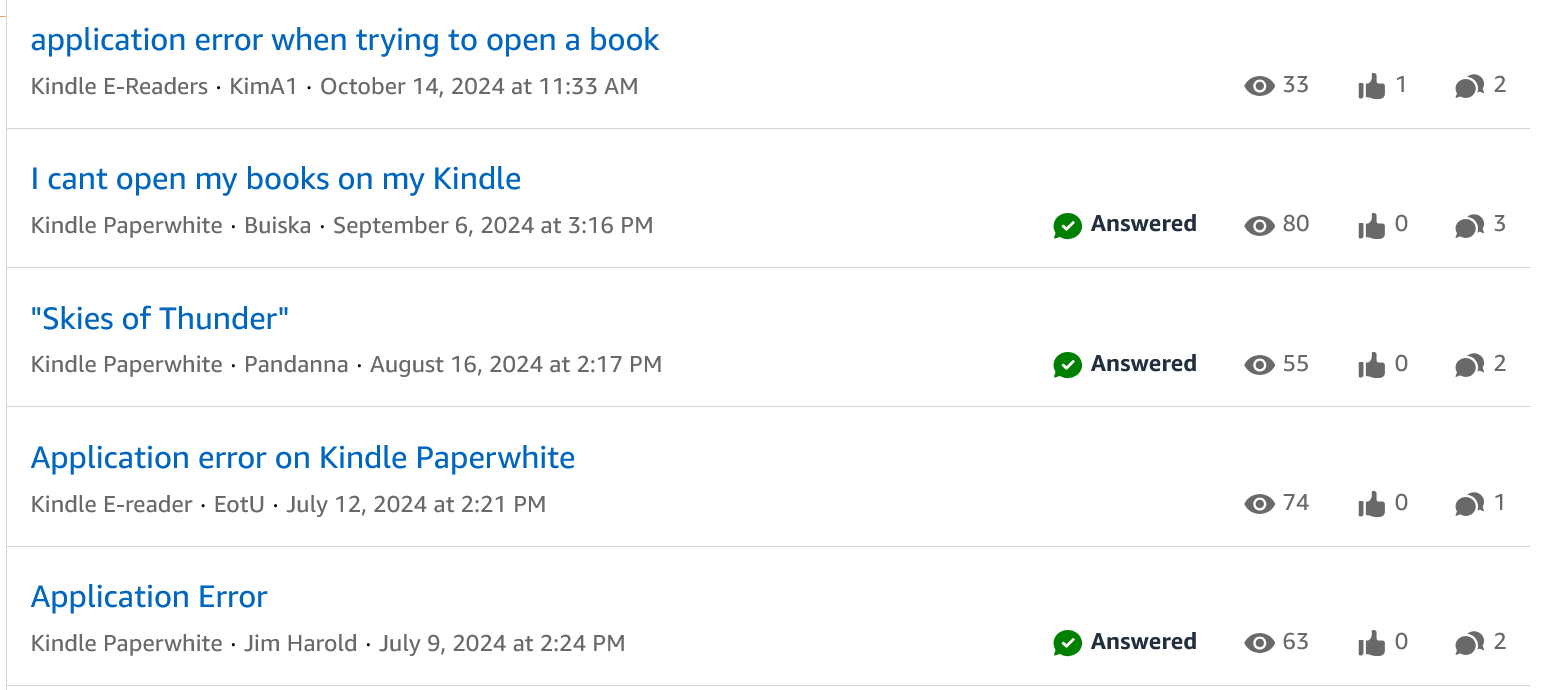Click replies bubble icon on KimA1's post
The image size is (1543, 690).
pyautogui.click(x=1468, y=87)
